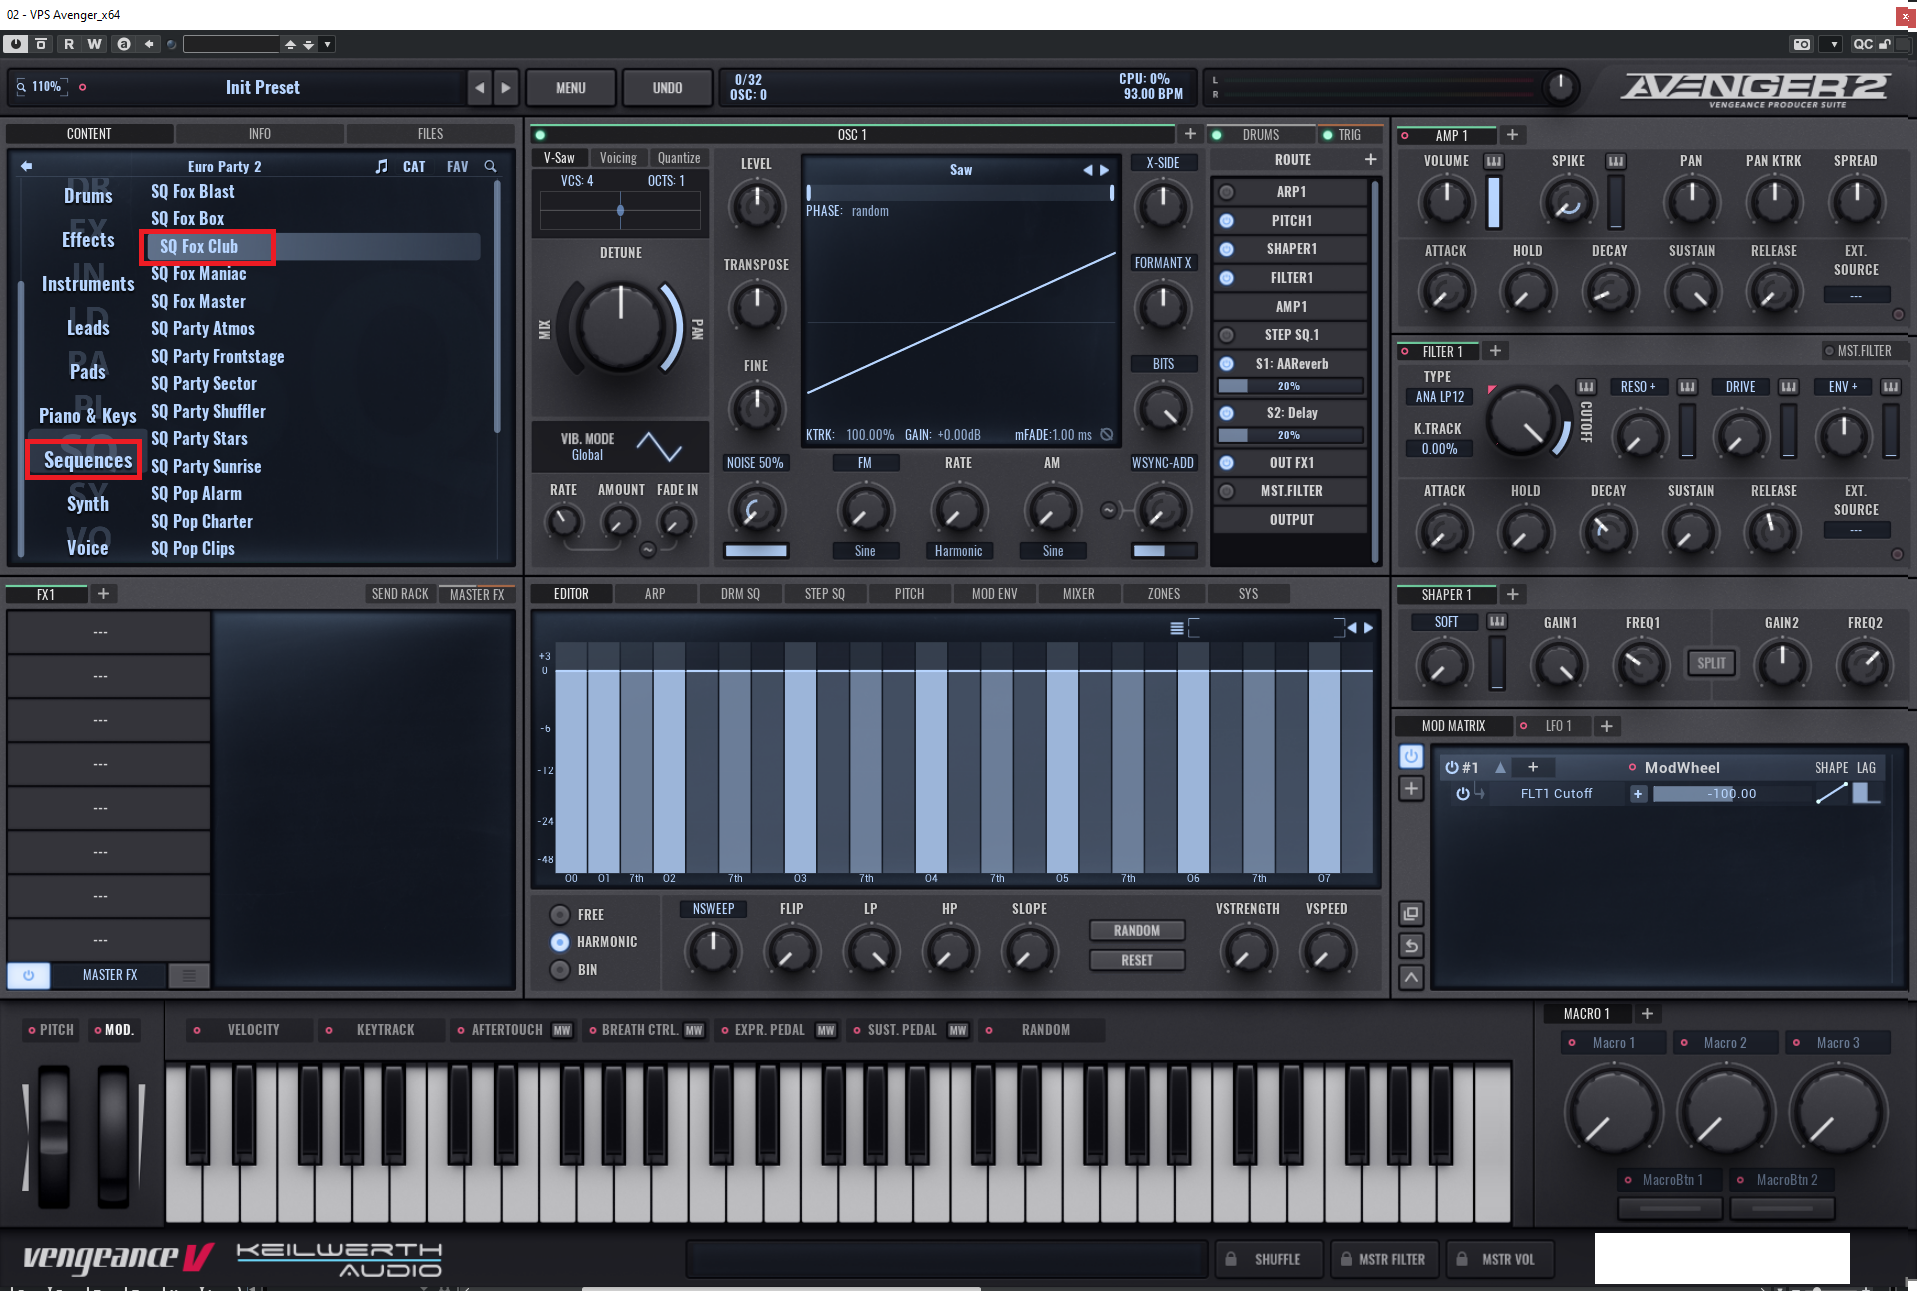Open the AM waveform Sine selector

click(x=1053, y=551)
